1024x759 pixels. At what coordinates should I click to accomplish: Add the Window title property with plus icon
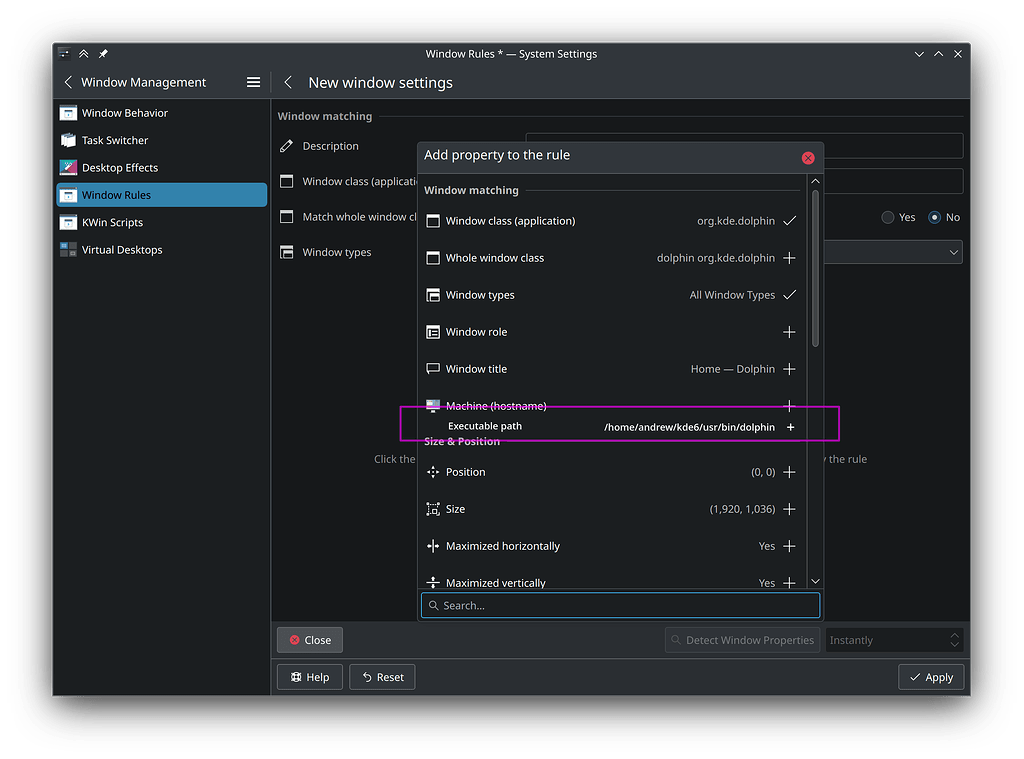(789, 369)
